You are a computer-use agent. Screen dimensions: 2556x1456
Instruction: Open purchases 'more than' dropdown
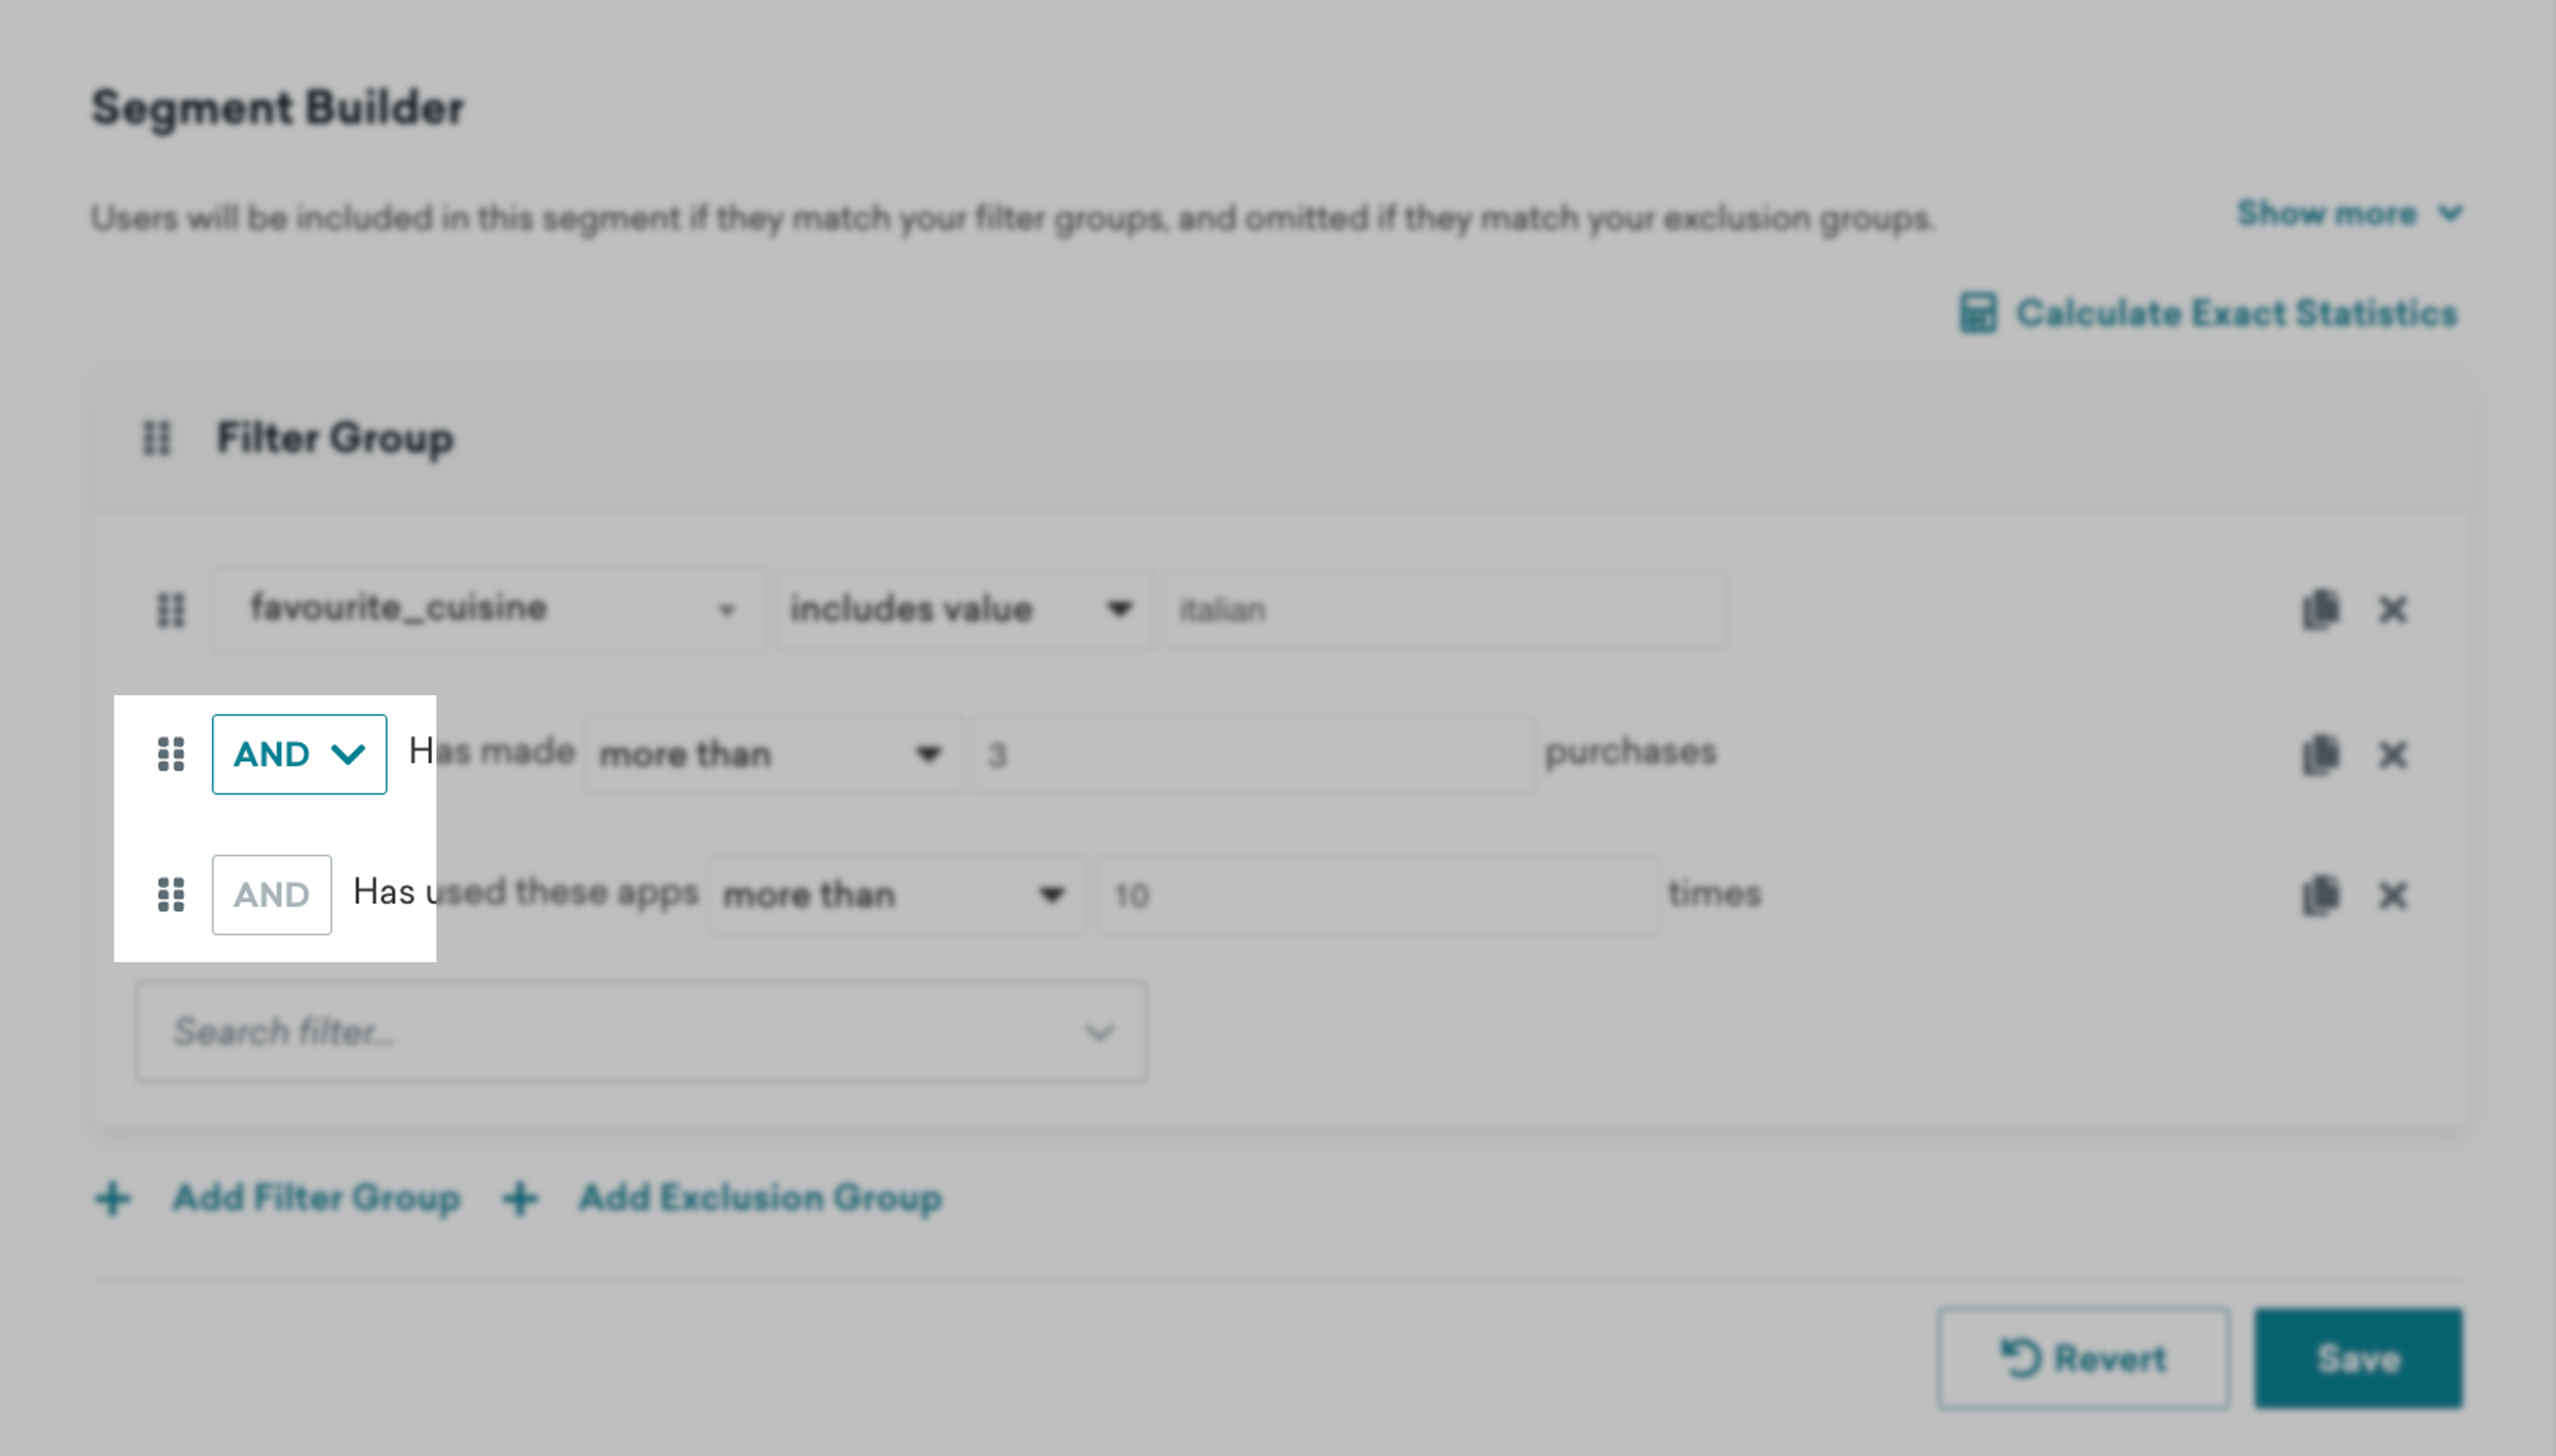[771, 754]
